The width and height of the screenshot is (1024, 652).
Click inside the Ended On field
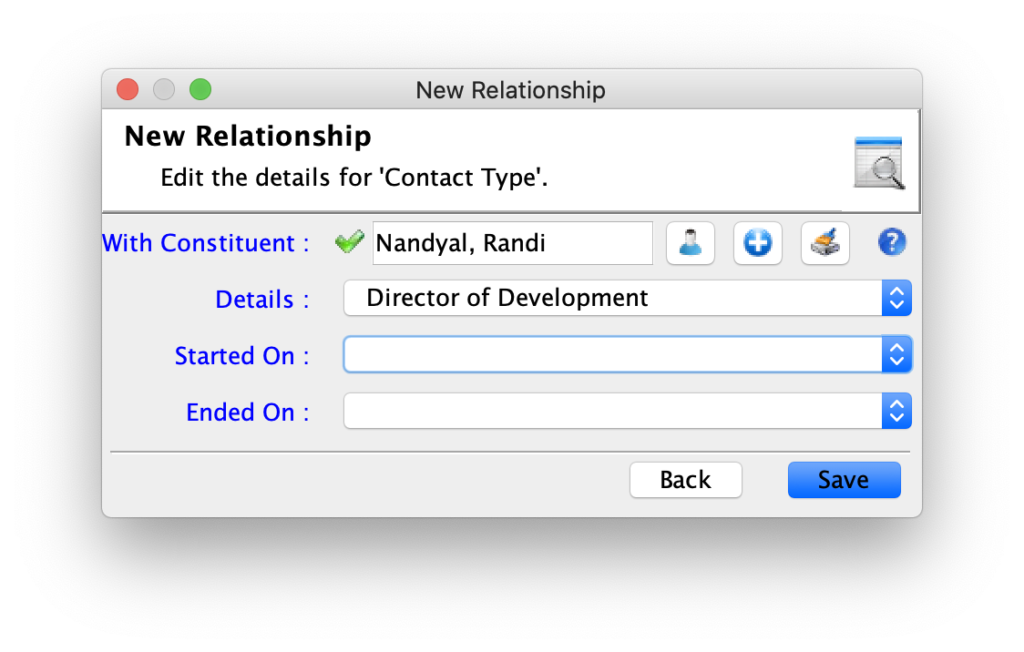[x=612, y=411]
